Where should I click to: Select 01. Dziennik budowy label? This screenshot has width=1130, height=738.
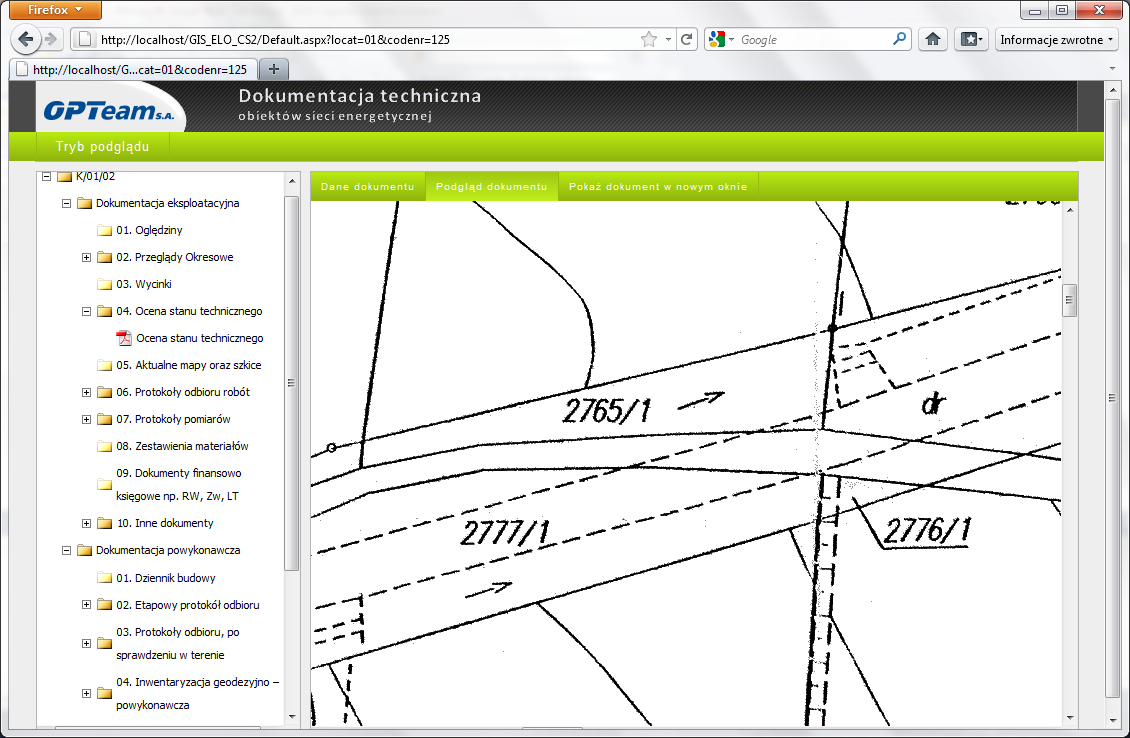pyautogui.click(x=166, y=578)
